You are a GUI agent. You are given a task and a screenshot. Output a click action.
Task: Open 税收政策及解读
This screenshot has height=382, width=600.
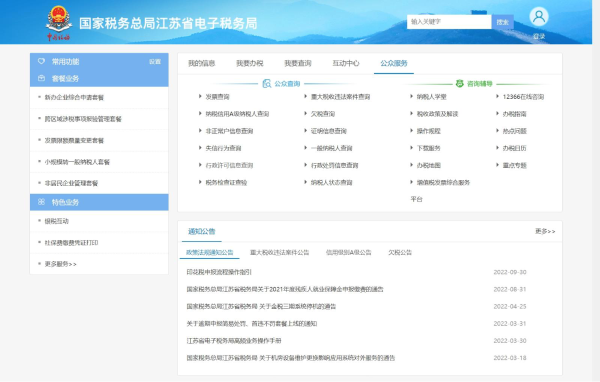pos(437,114)
